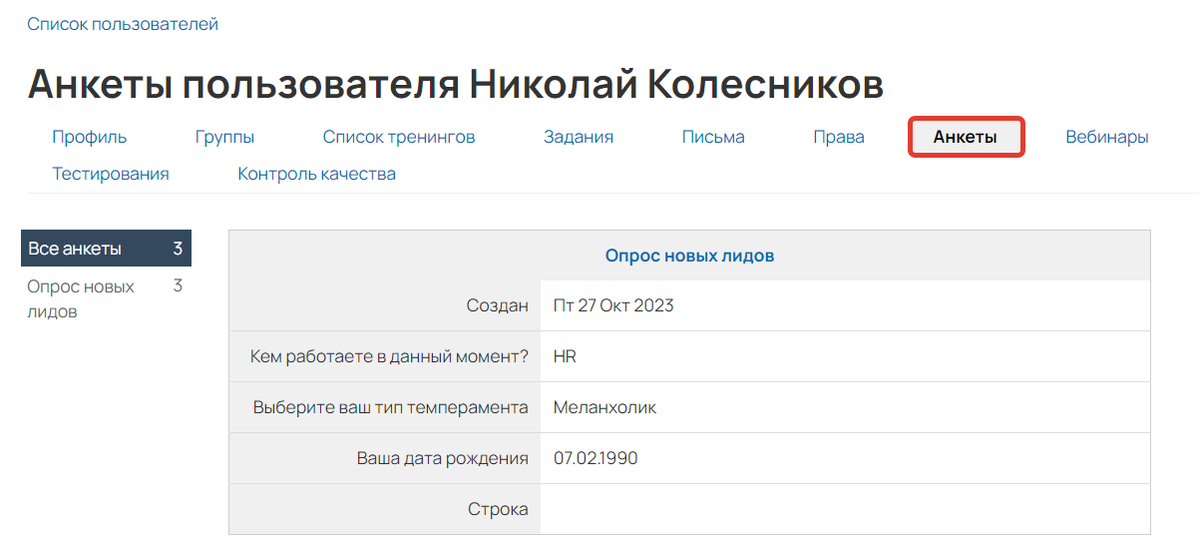Image resolution: width=1200 pixels, height=546 pixels.
Task: Click the Ваша дата рождения label
Action: [443, 459]
